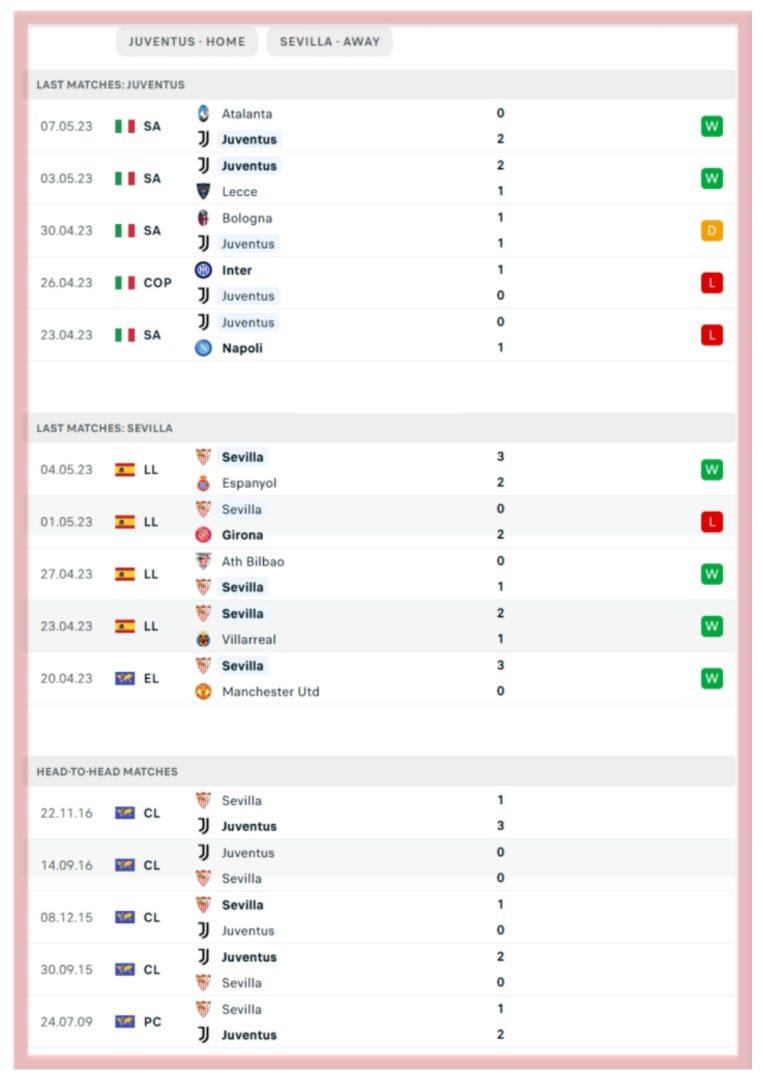
Task: Click green W badge for Atalanta match
Action: point(712,126)
